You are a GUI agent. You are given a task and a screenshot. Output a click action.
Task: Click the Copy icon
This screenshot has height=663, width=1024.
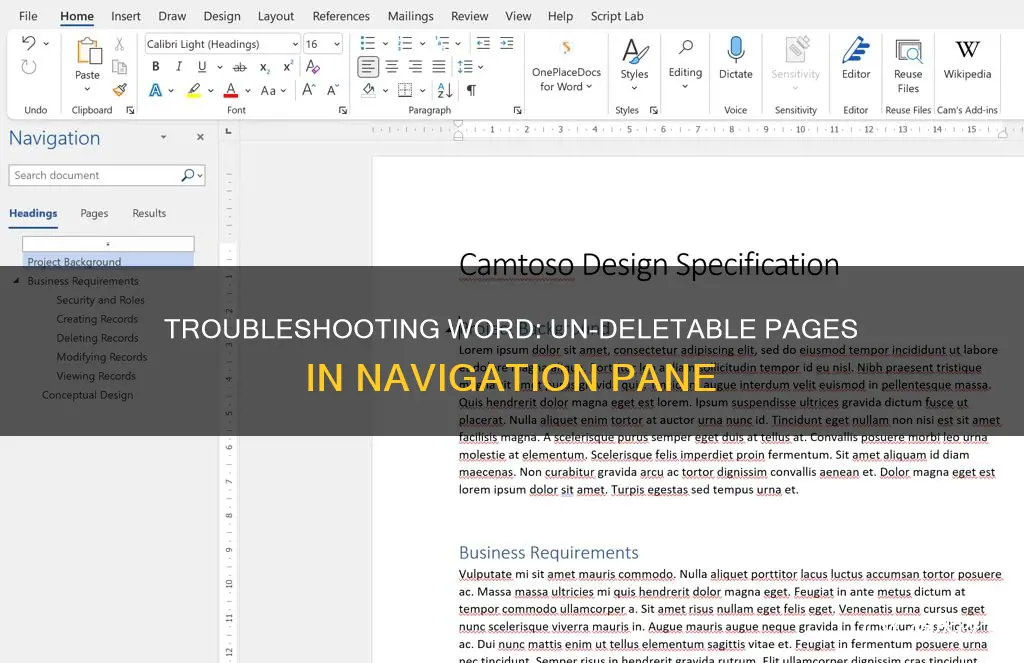click(120, 67)
